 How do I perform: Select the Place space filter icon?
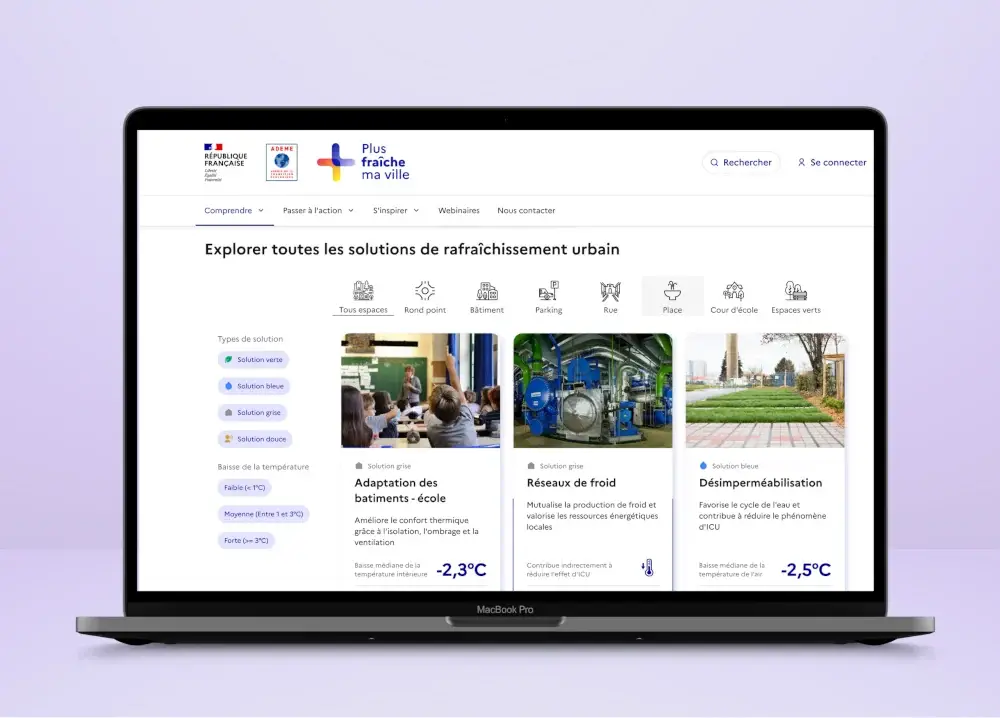coord(672,290)
